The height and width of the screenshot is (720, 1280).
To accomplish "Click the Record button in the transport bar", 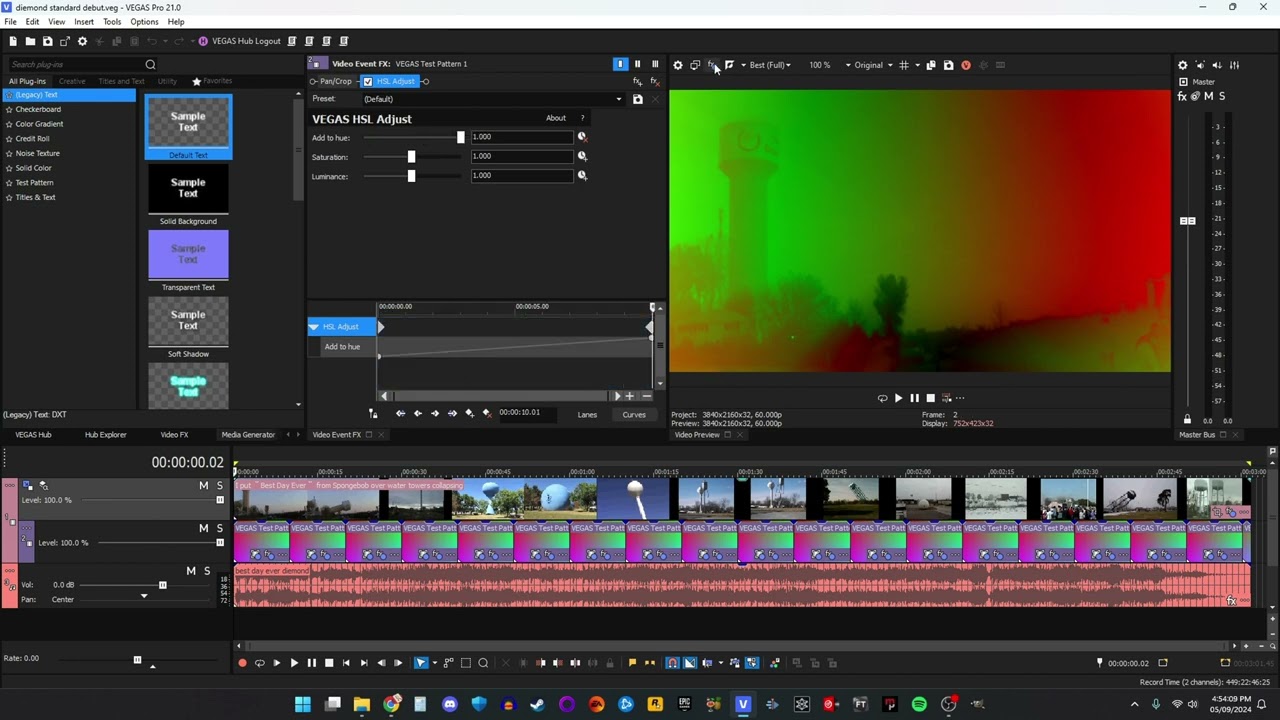I will coord(242,663).
